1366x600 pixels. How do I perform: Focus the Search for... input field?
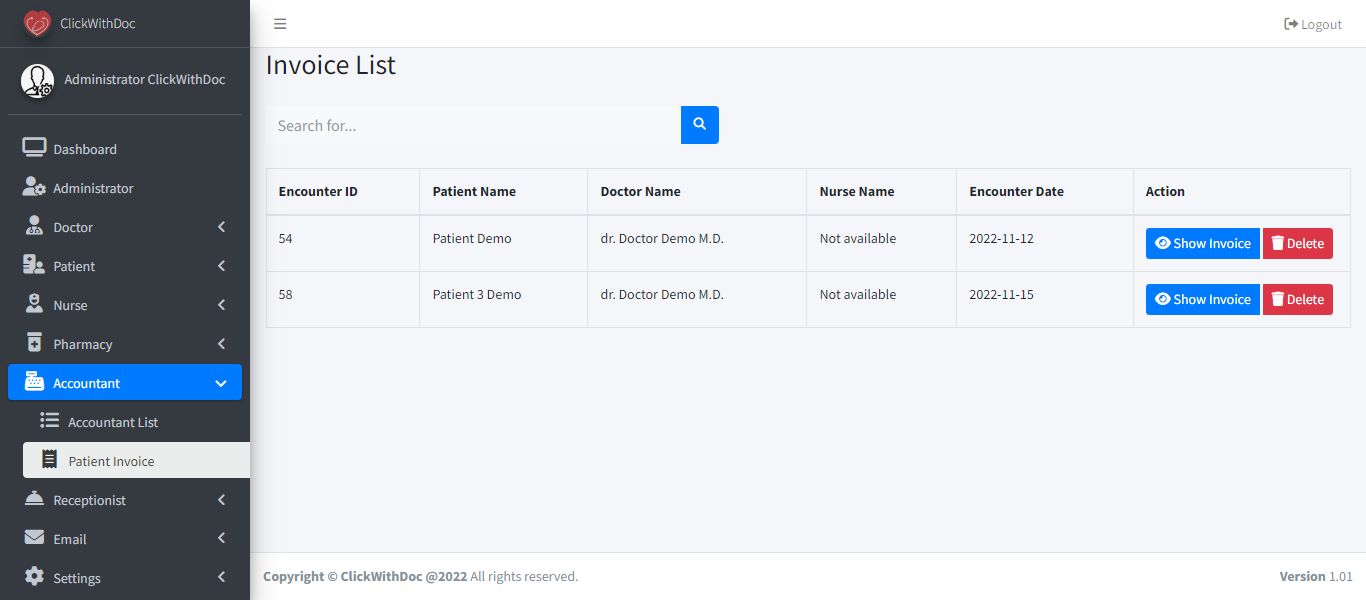(x=473, y=125)
